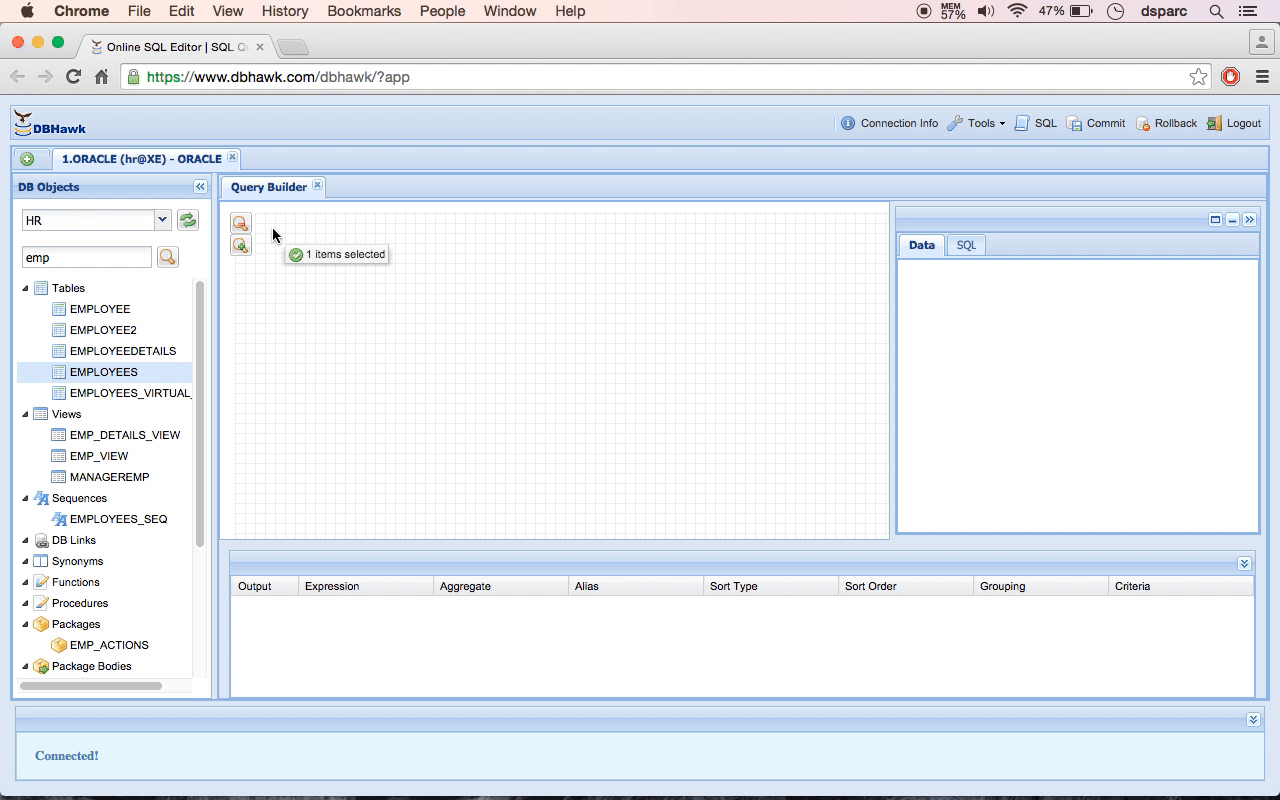Select the zoom out tool in Query Builder
This screenshot has height=800, width=1280.
(240, 223)
